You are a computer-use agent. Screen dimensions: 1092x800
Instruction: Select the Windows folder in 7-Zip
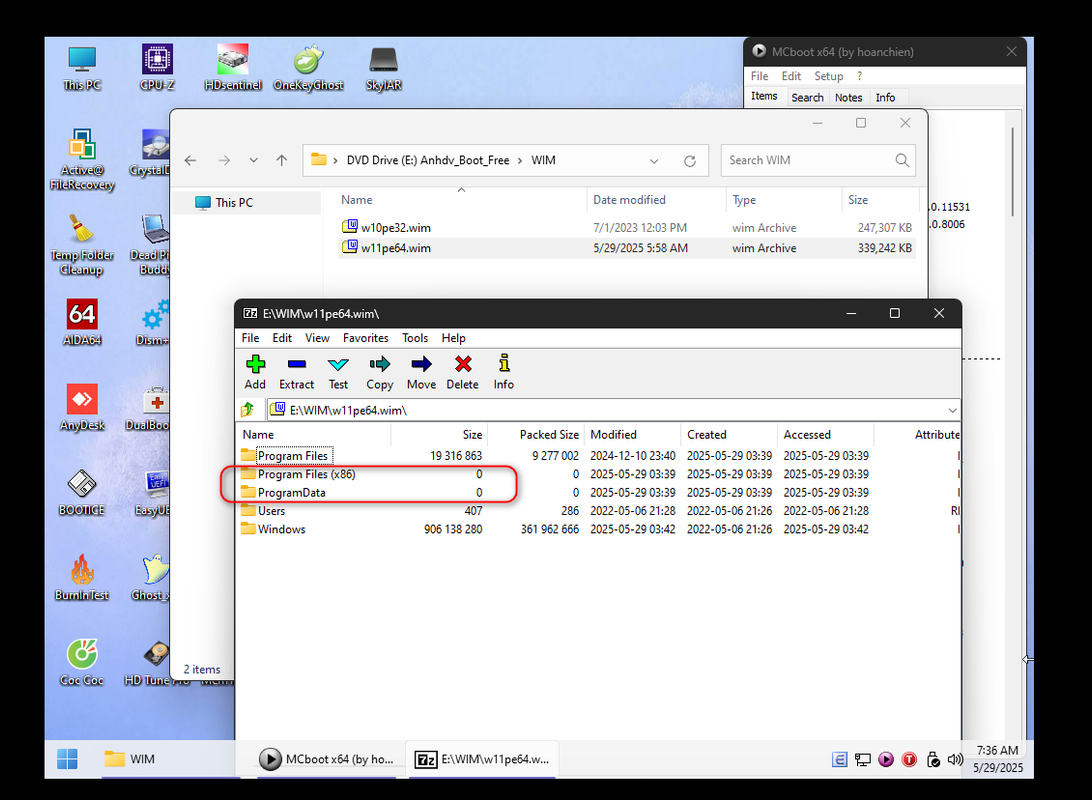pyautogui.click(x=599, y=529)
